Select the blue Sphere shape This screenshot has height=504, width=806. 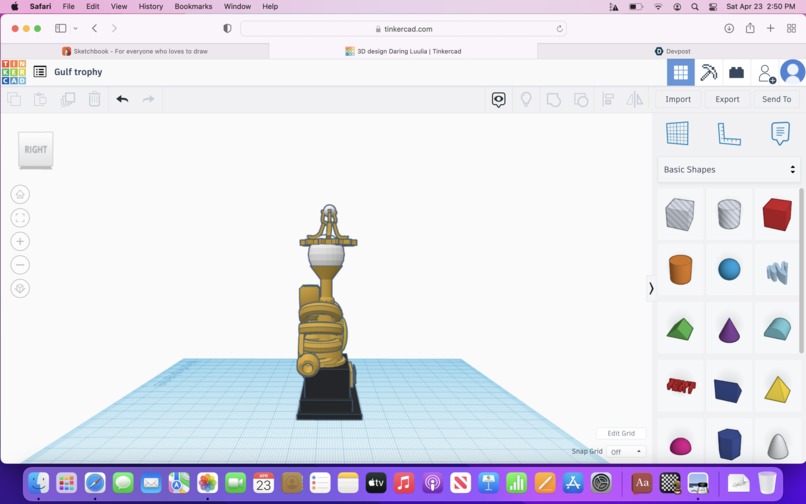729,269
